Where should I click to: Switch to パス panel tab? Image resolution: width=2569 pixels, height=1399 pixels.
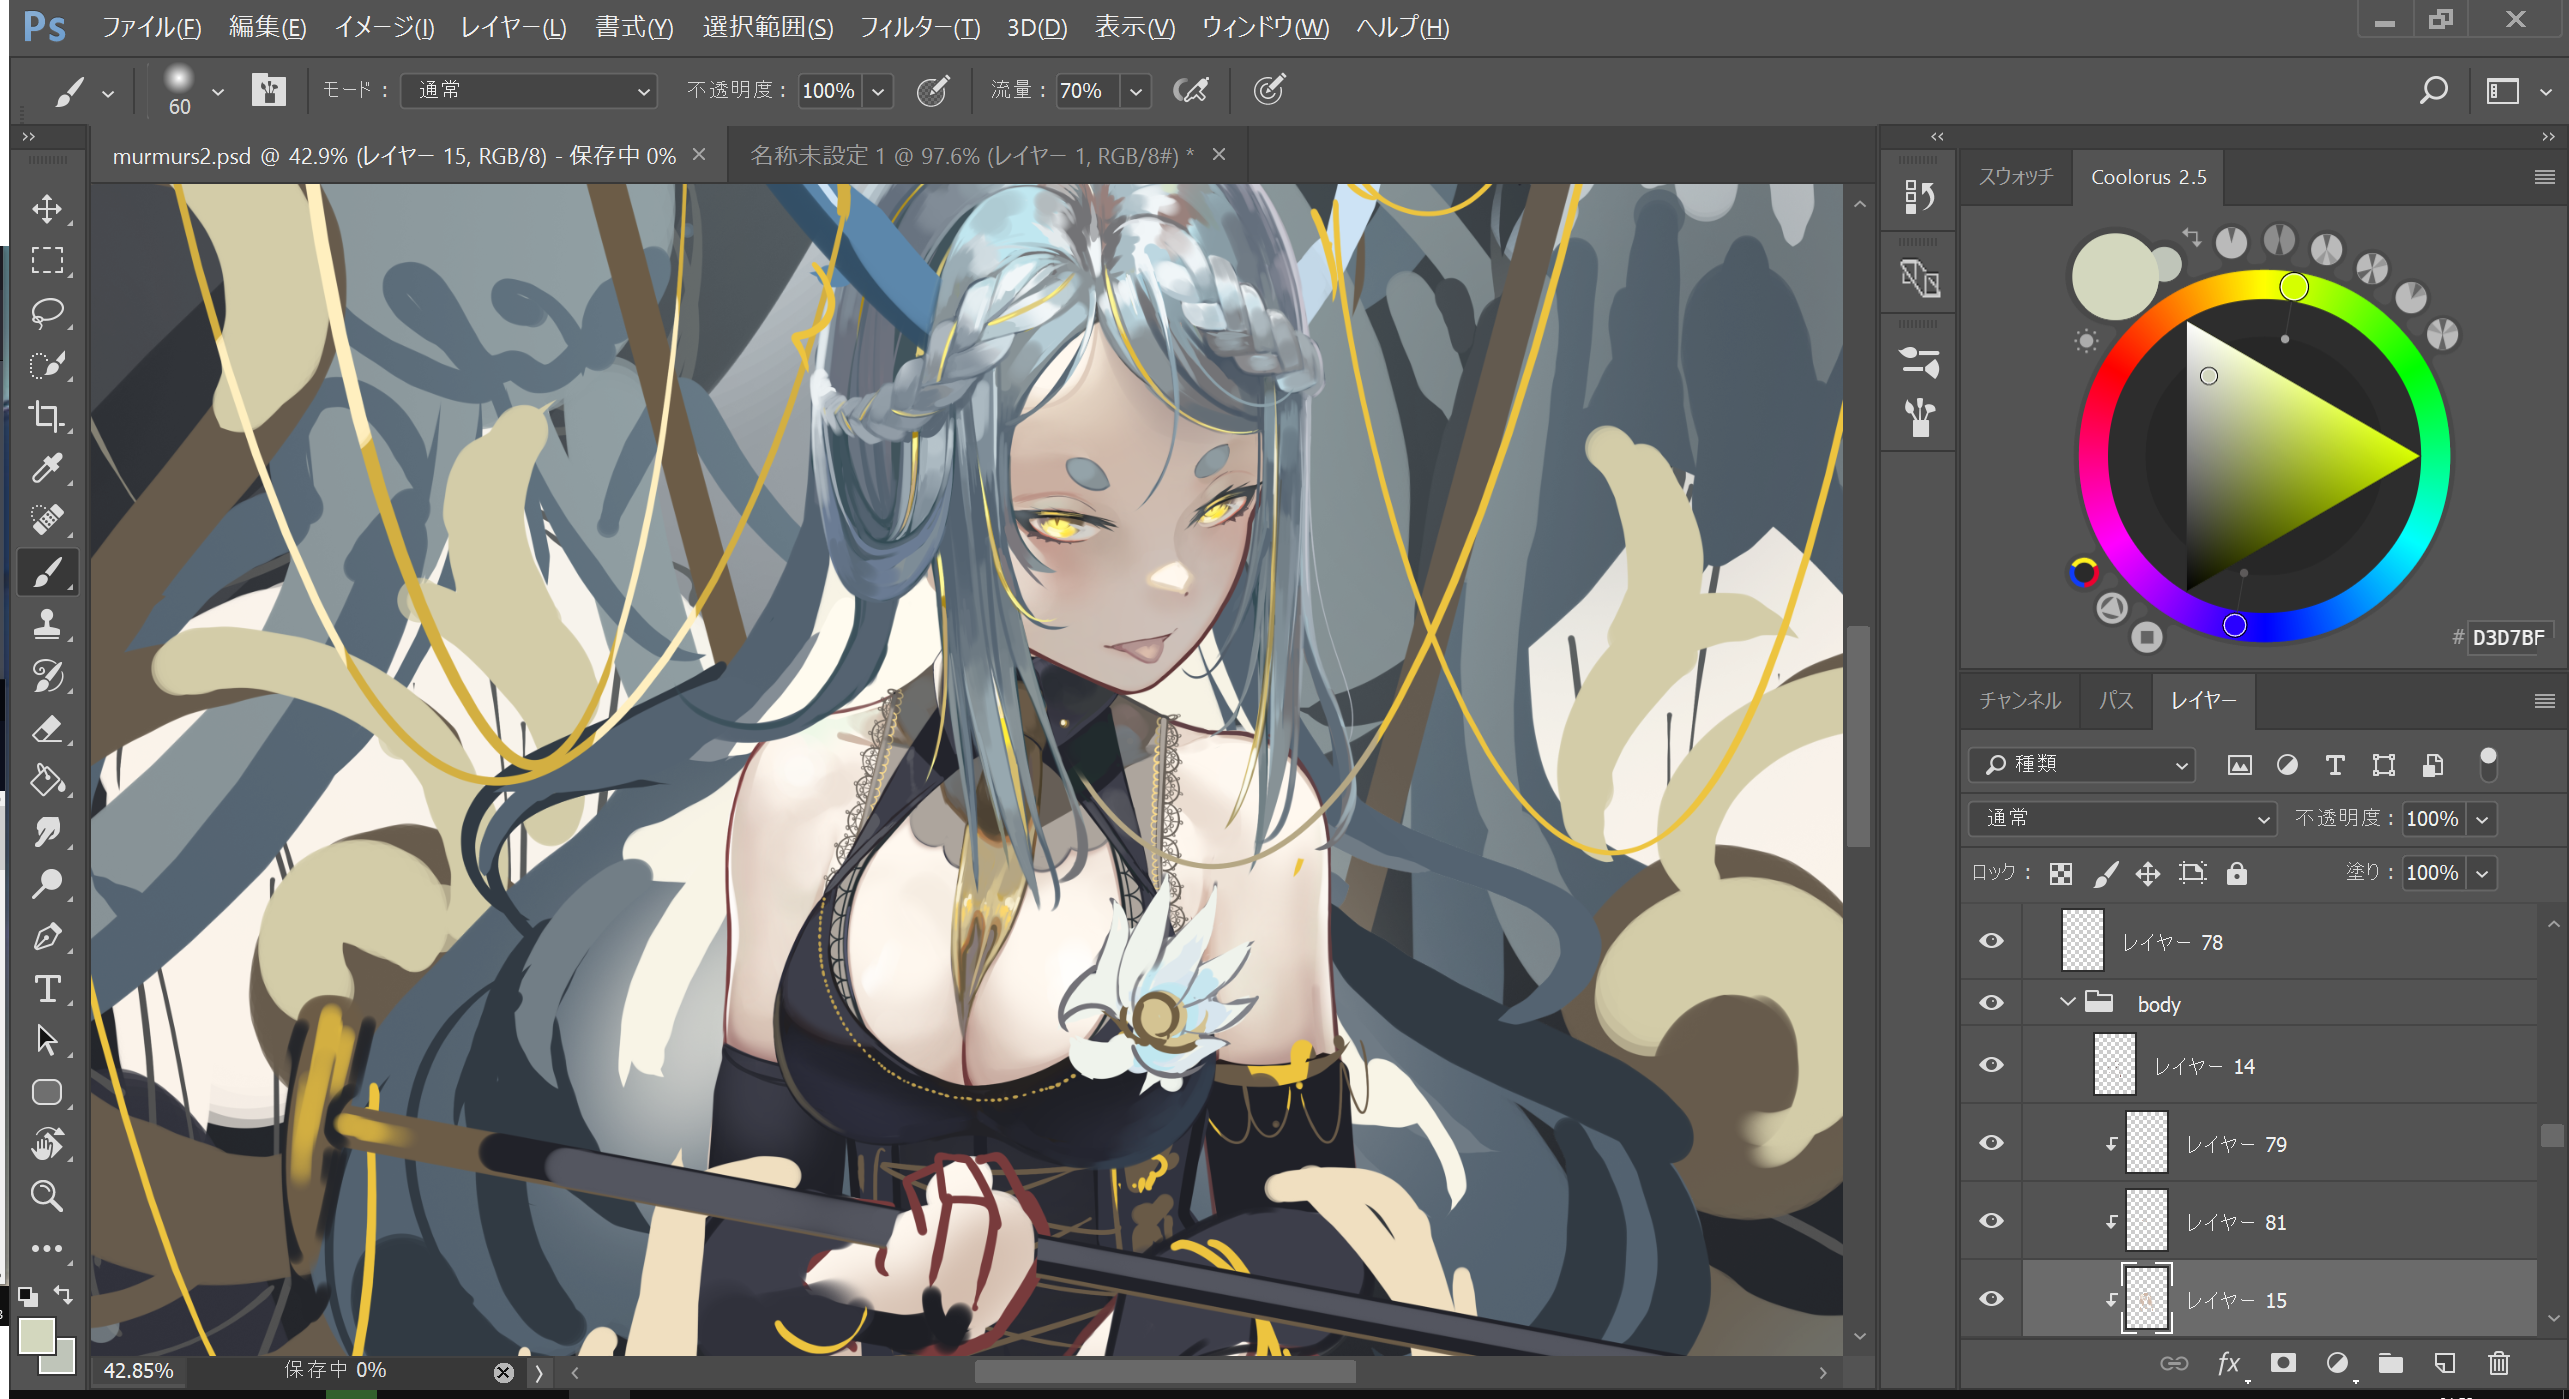2116,701
